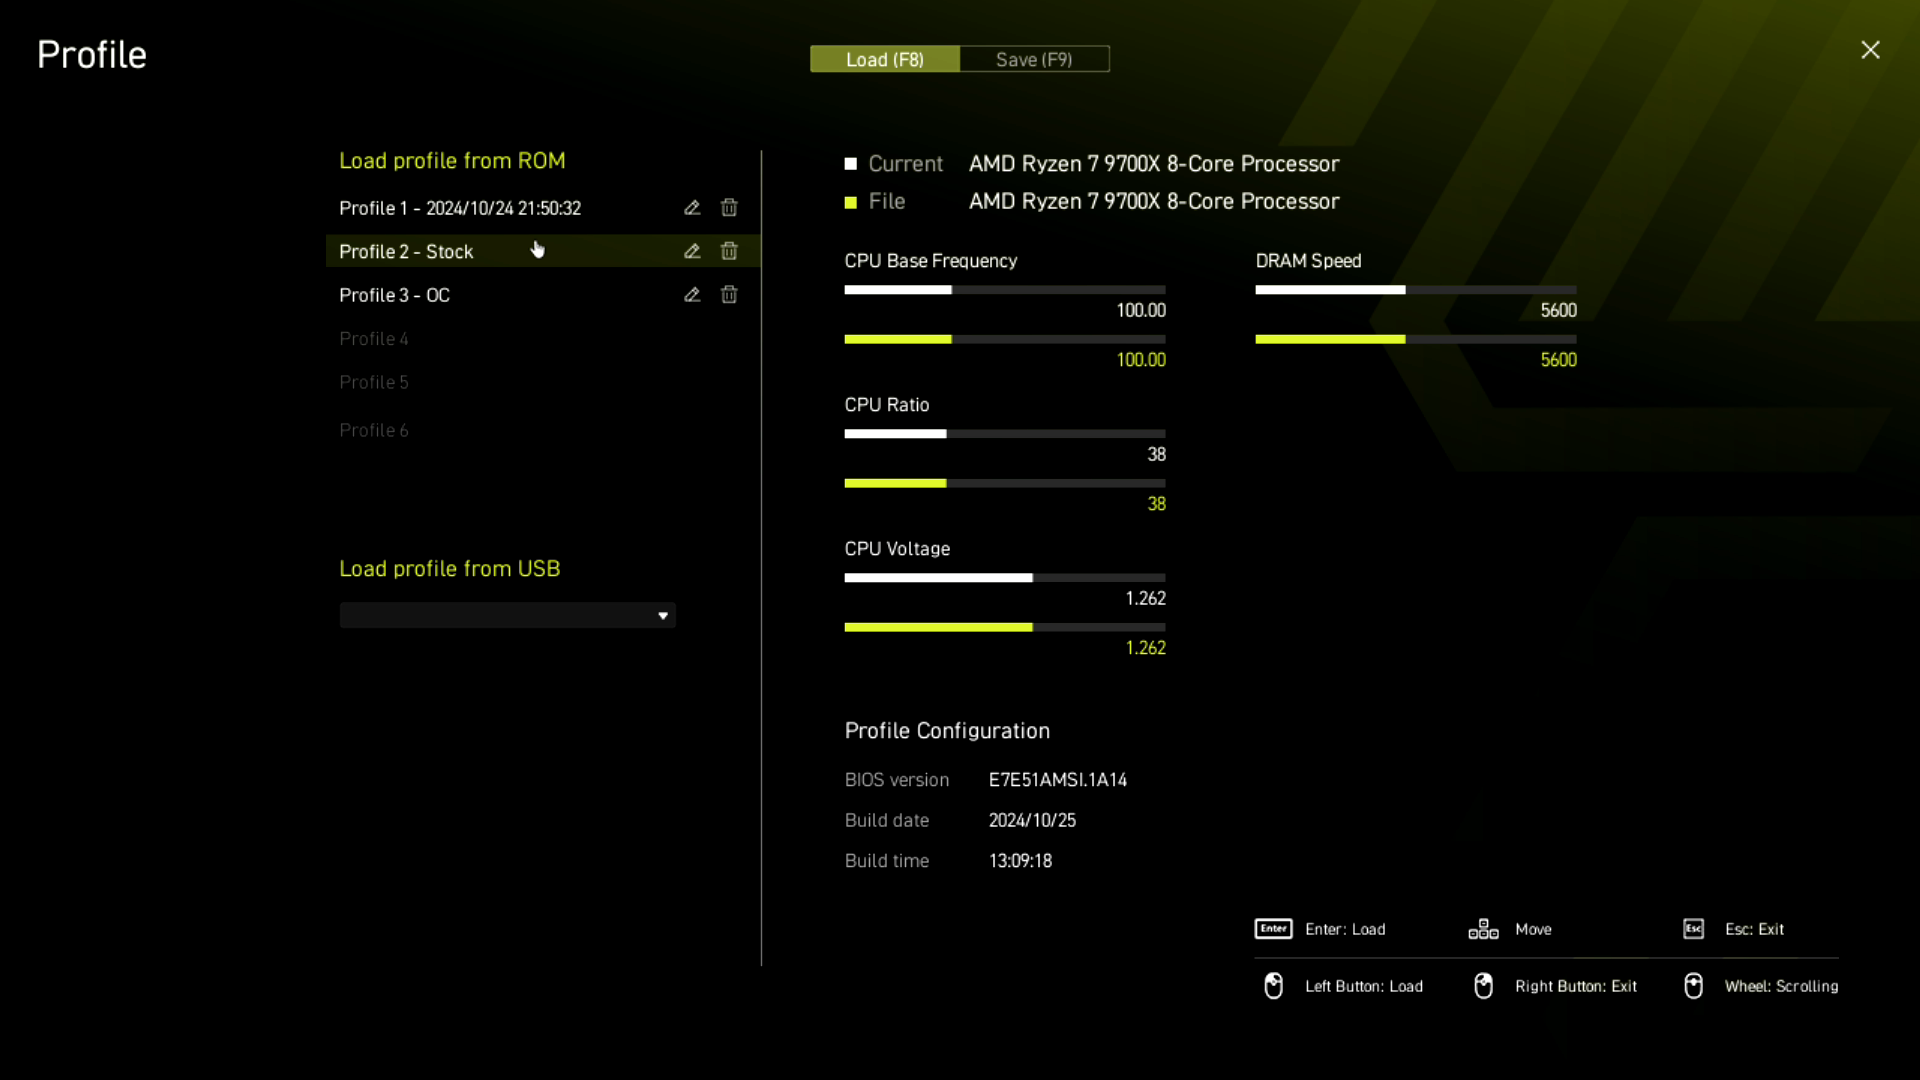Click the Save (F9) button
The height and width of the screenshot is (1080, 1920).
1034,58
